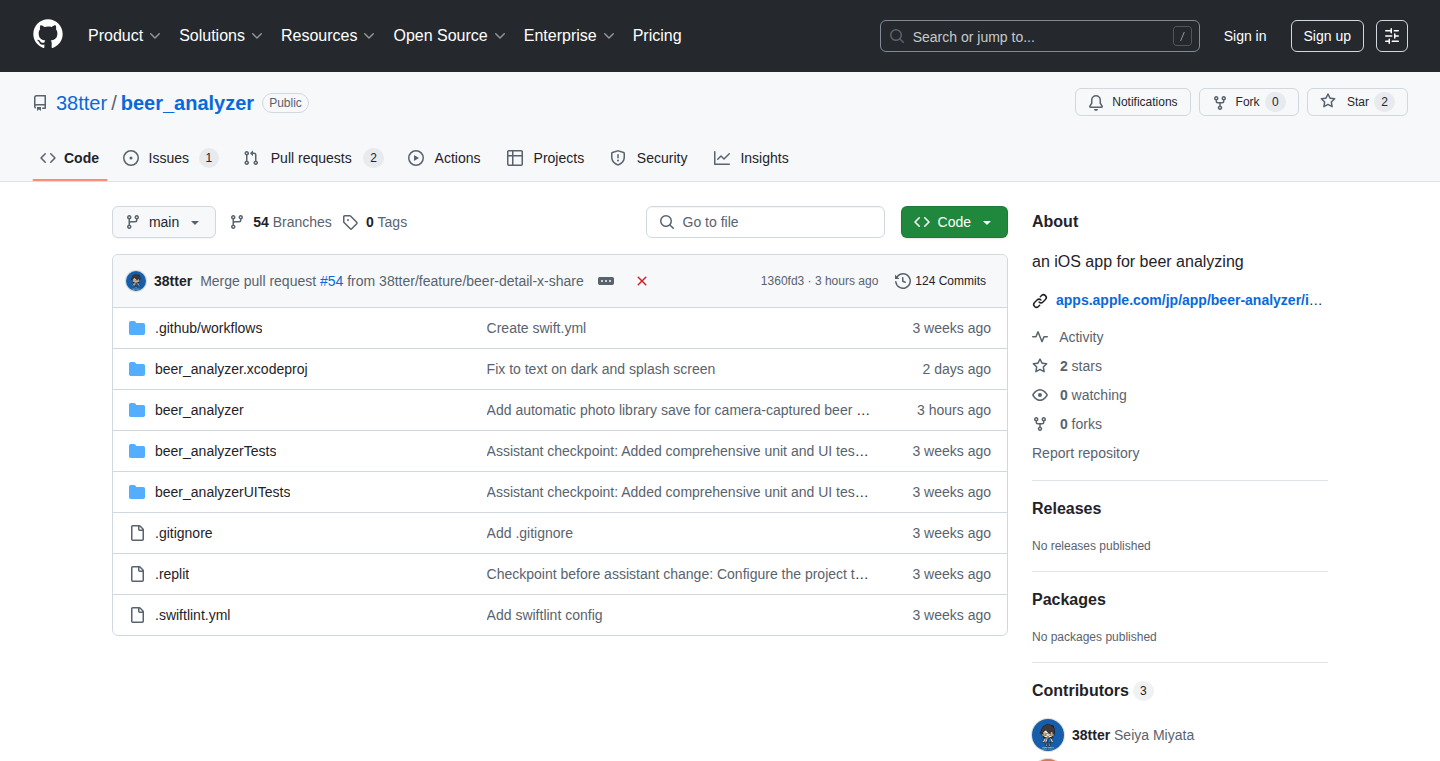
Task: Open the Pricing page
Action: pos(657,36)
